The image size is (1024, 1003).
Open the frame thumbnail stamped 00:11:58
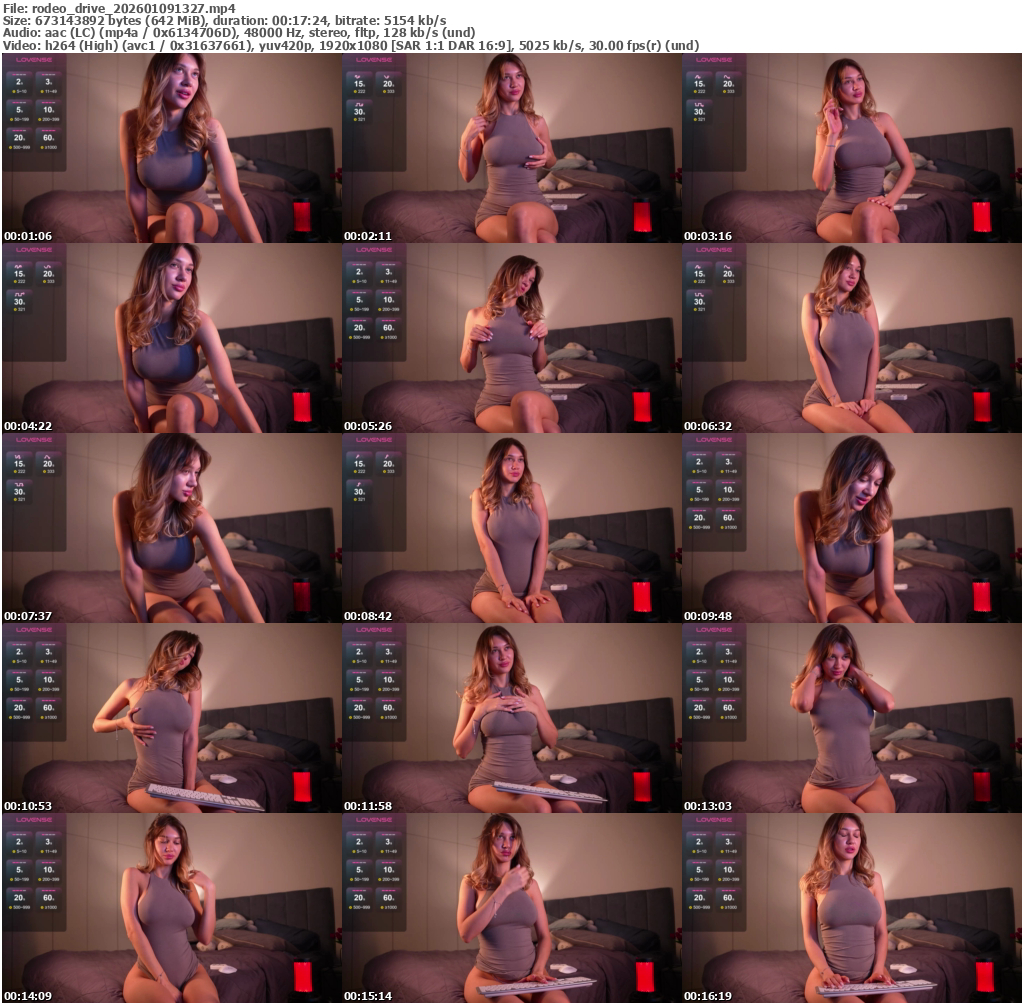[x=511, y=718]
